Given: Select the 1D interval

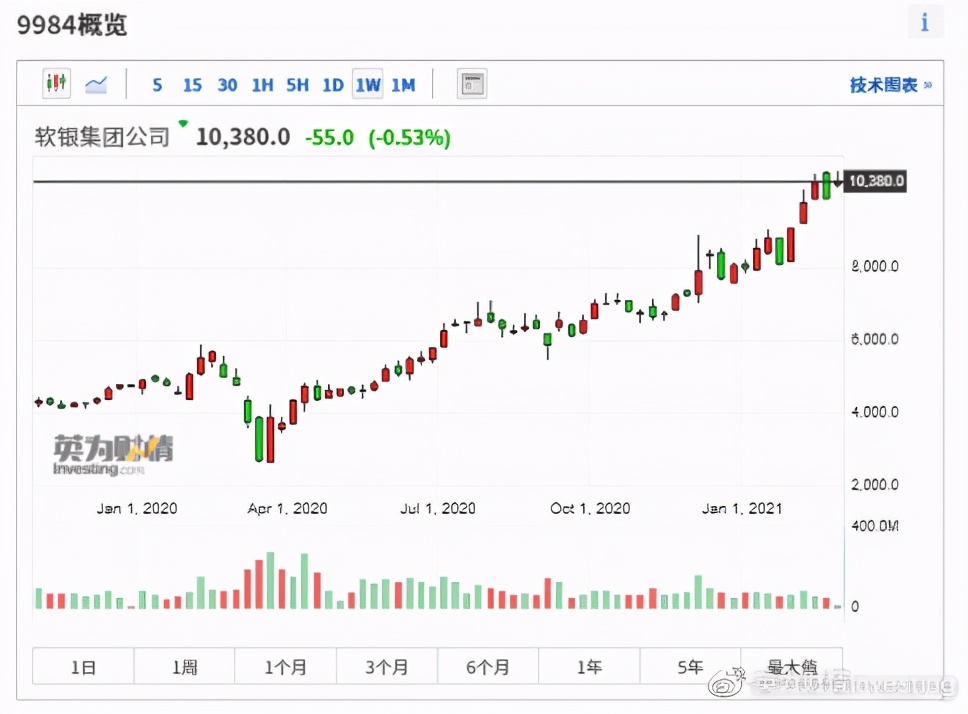Looking at the screenshot, I should coord(332,85).
